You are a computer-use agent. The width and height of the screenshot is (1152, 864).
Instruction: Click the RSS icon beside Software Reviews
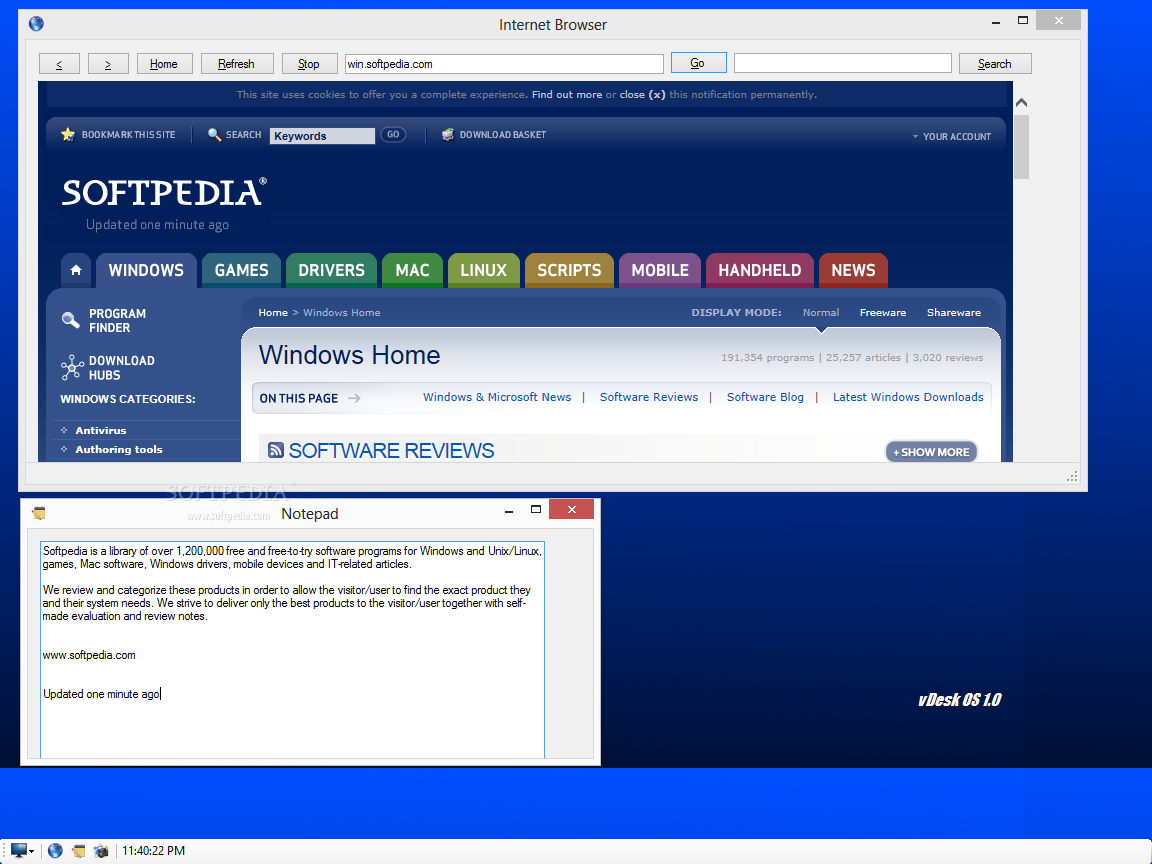click(276, 450)
